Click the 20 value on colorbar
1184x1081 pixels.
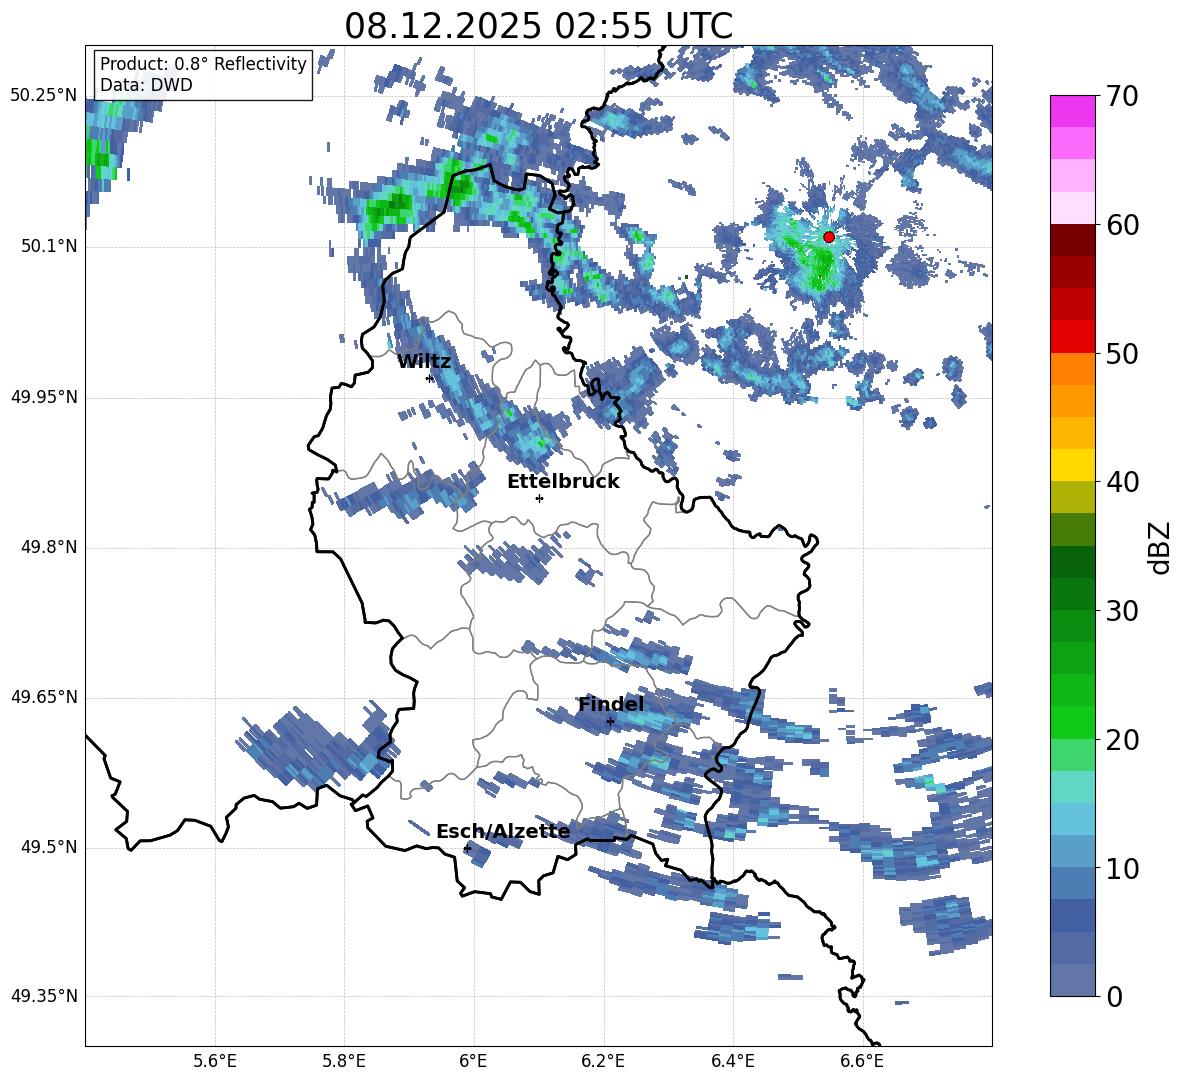1122,739
